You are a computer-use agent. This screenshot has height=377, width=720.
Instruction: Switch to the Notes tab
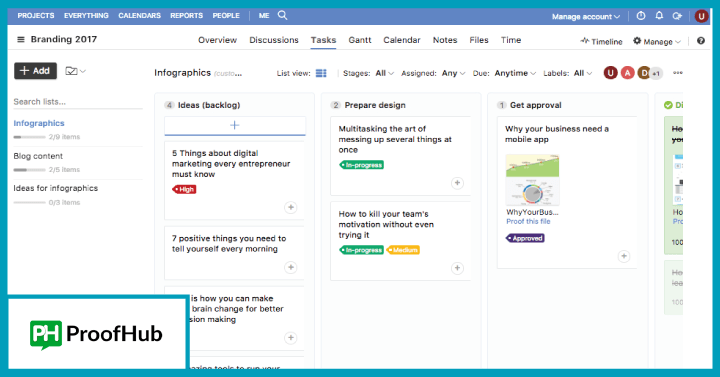pos(445,40)
